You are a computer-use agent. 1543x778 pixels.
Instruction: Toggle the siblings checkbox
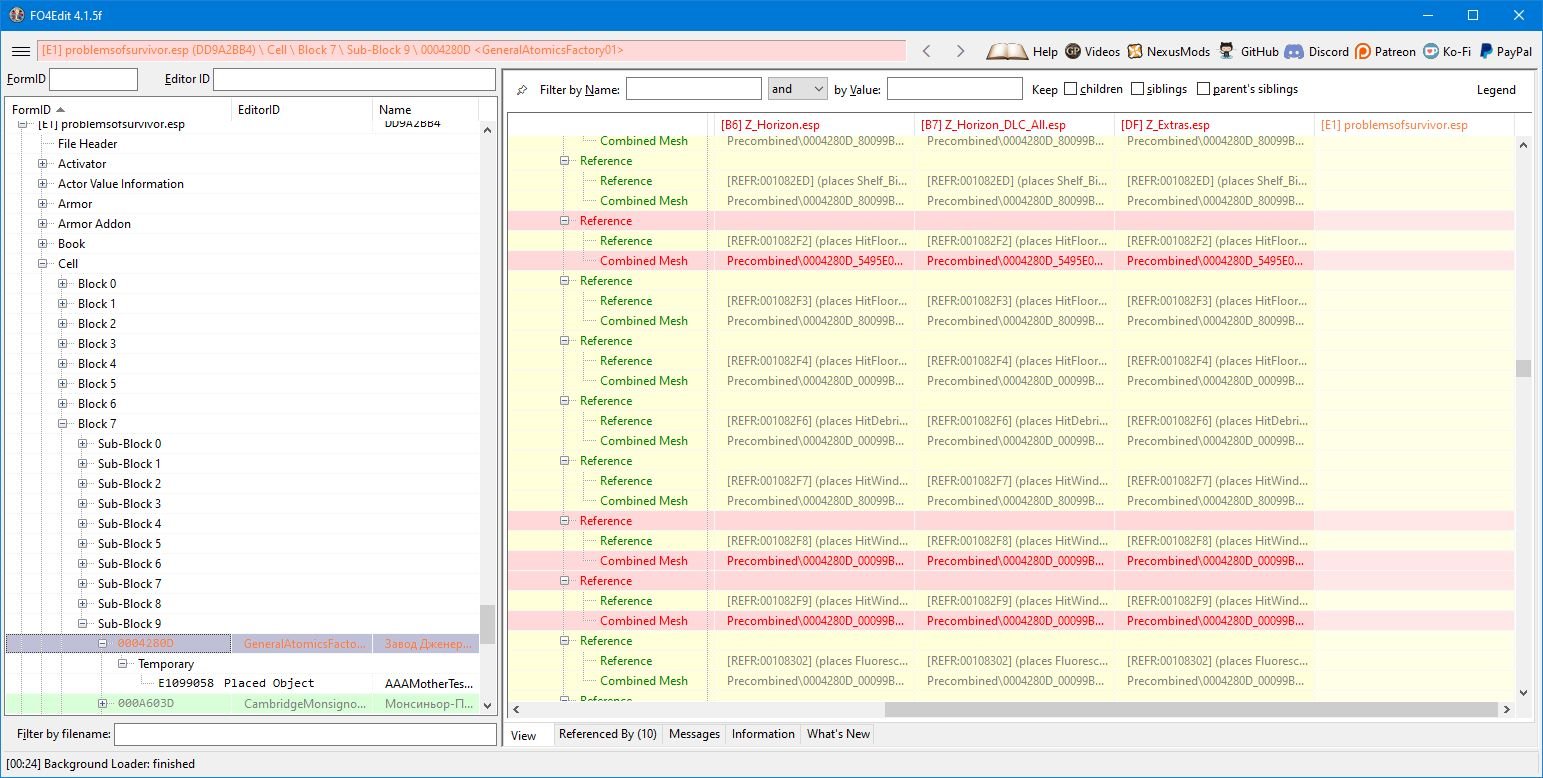pyautogui.click(x=1138, y=89)
